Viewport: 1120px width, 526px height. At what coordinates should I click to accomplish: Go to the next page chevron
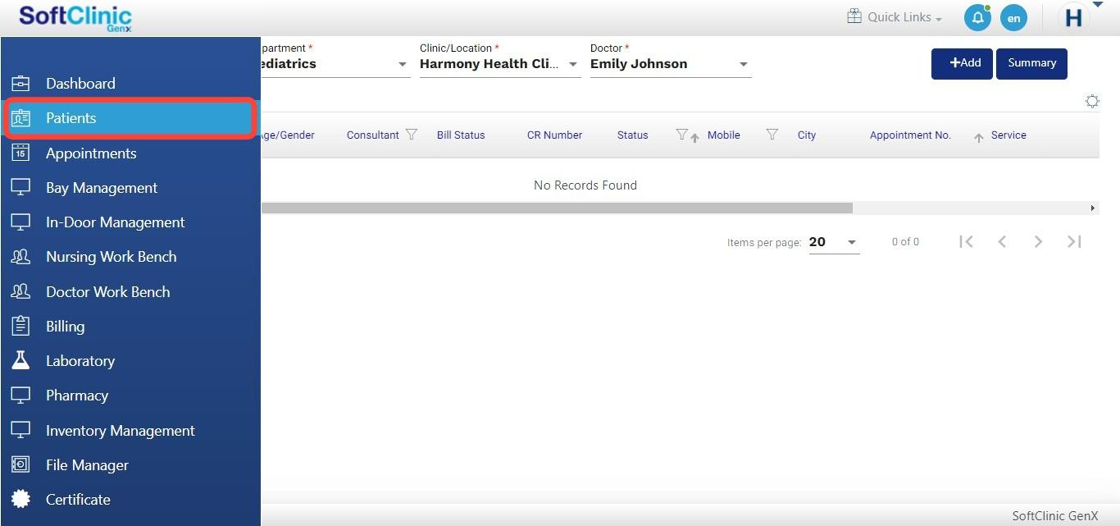pos(1038,242)
